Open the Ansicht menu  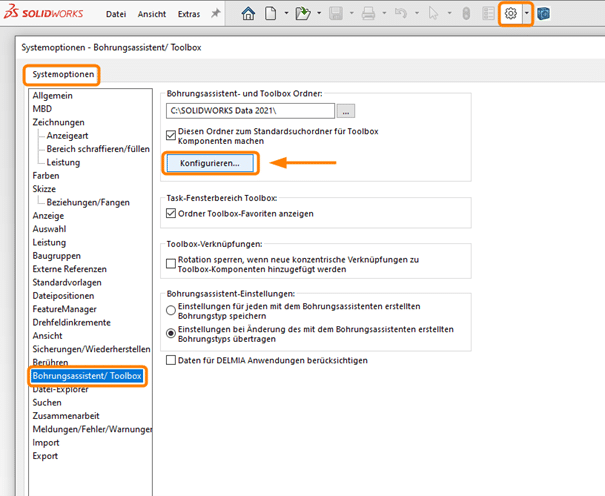pyautogui.click(x=152, y=14)
